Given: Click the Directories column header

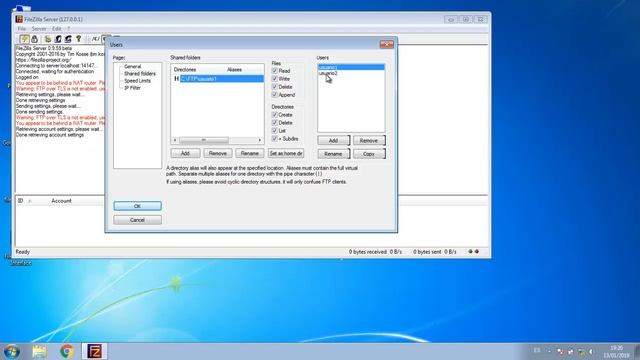Looking at the screenshot, I should click(185, 70).
